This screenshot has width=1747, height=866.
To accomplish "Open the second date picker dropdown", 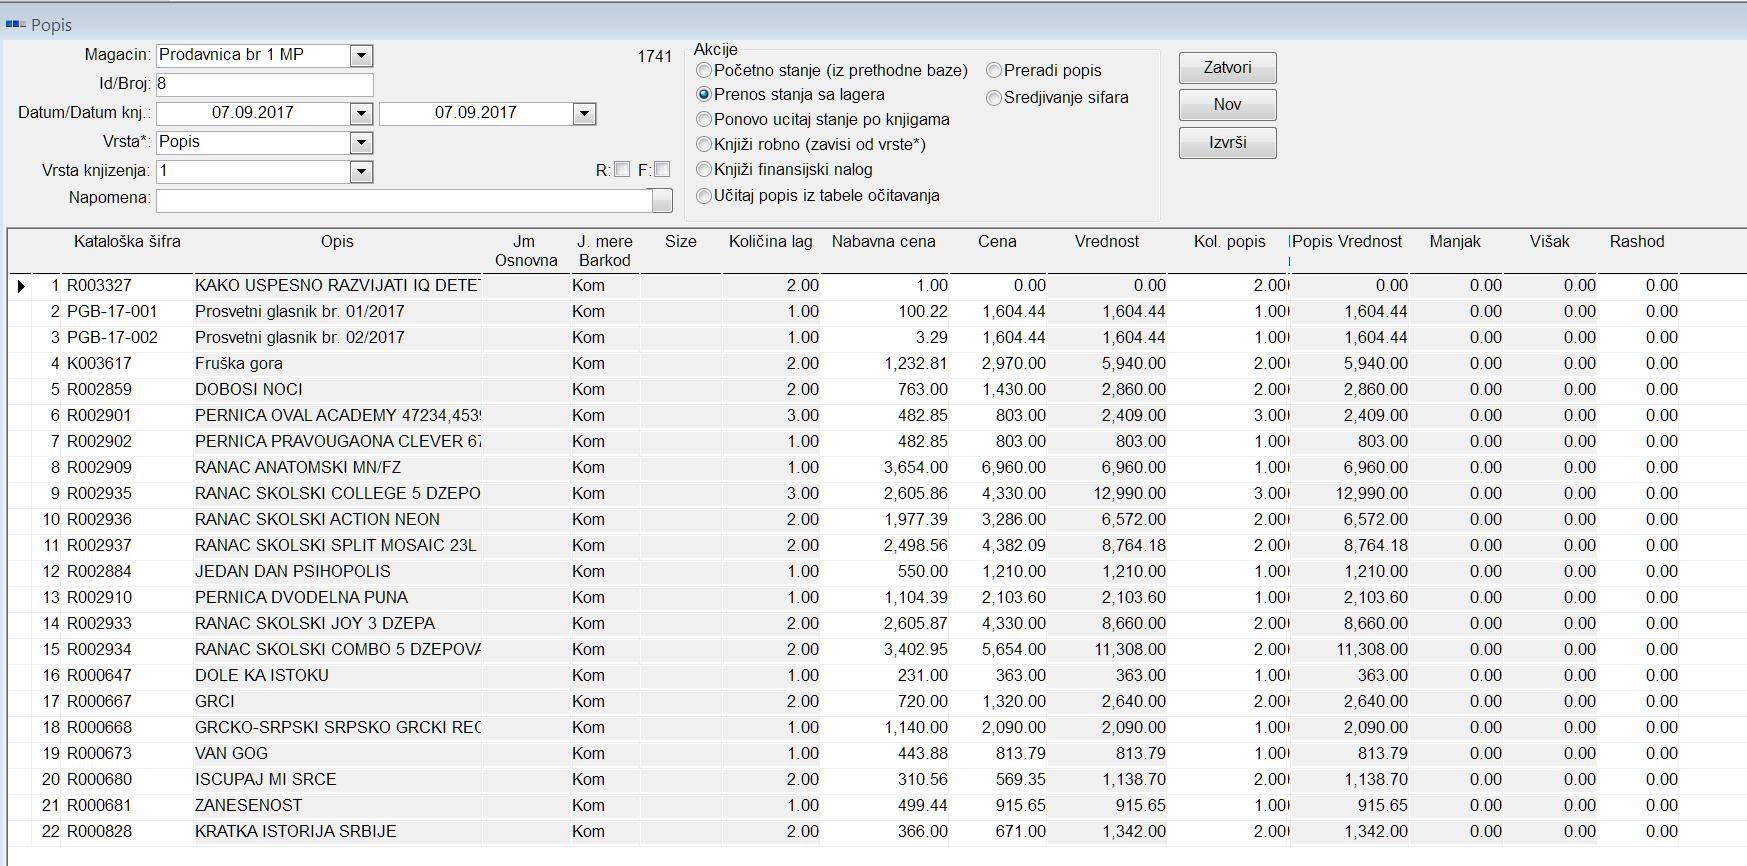I will (x=585, y=114).
